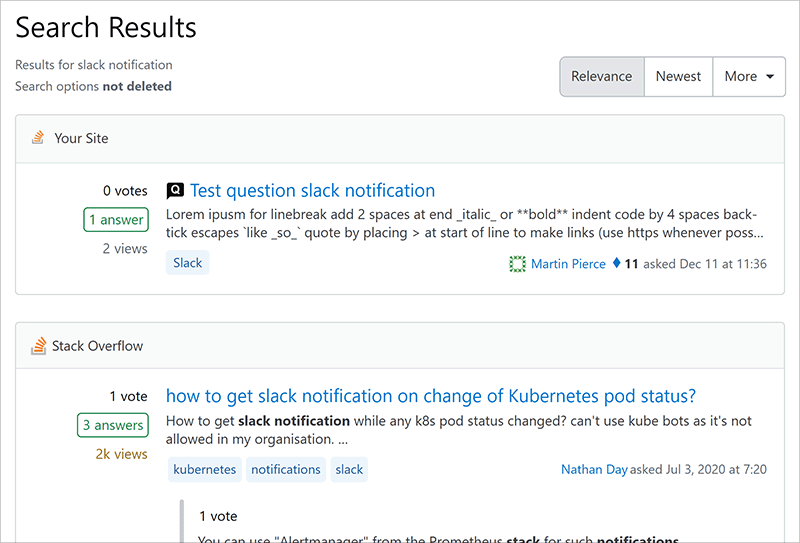The image size is (800, 543).
Task: Click the Search Results heading
Action: 106,27
